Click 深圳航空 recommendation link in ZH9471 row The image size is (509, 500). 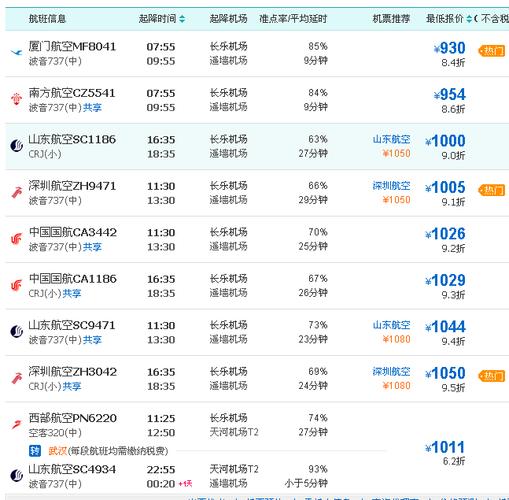coord(391,186)
